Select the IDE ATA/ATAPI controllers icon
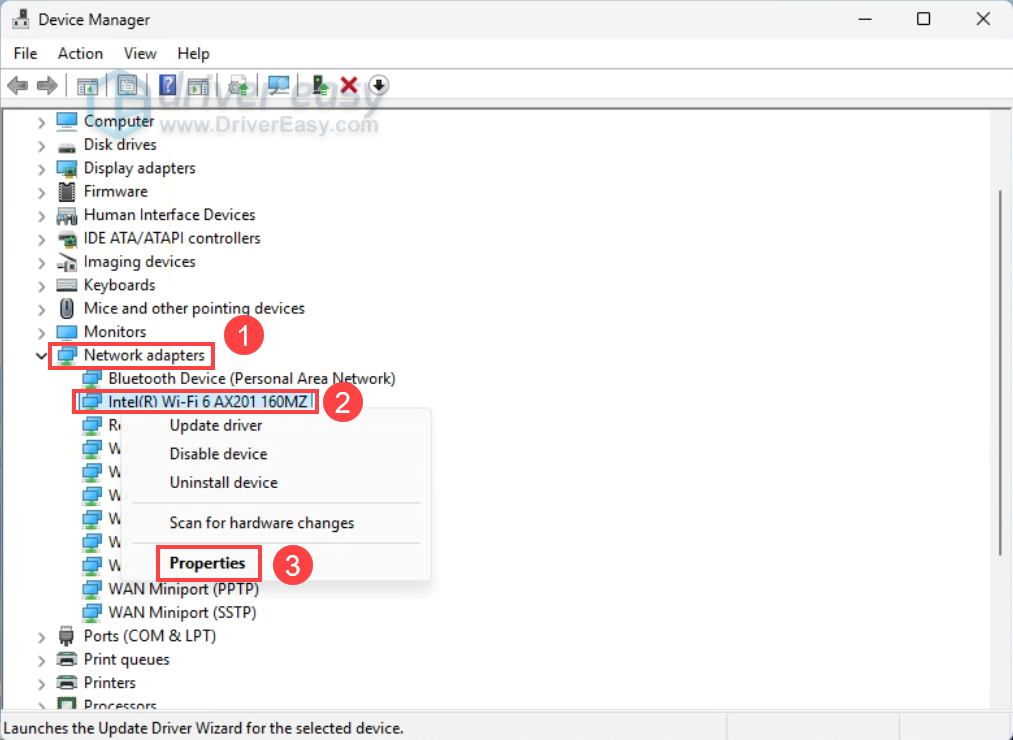The height and width of the screenshot is (740, 1013). [67, 238]
